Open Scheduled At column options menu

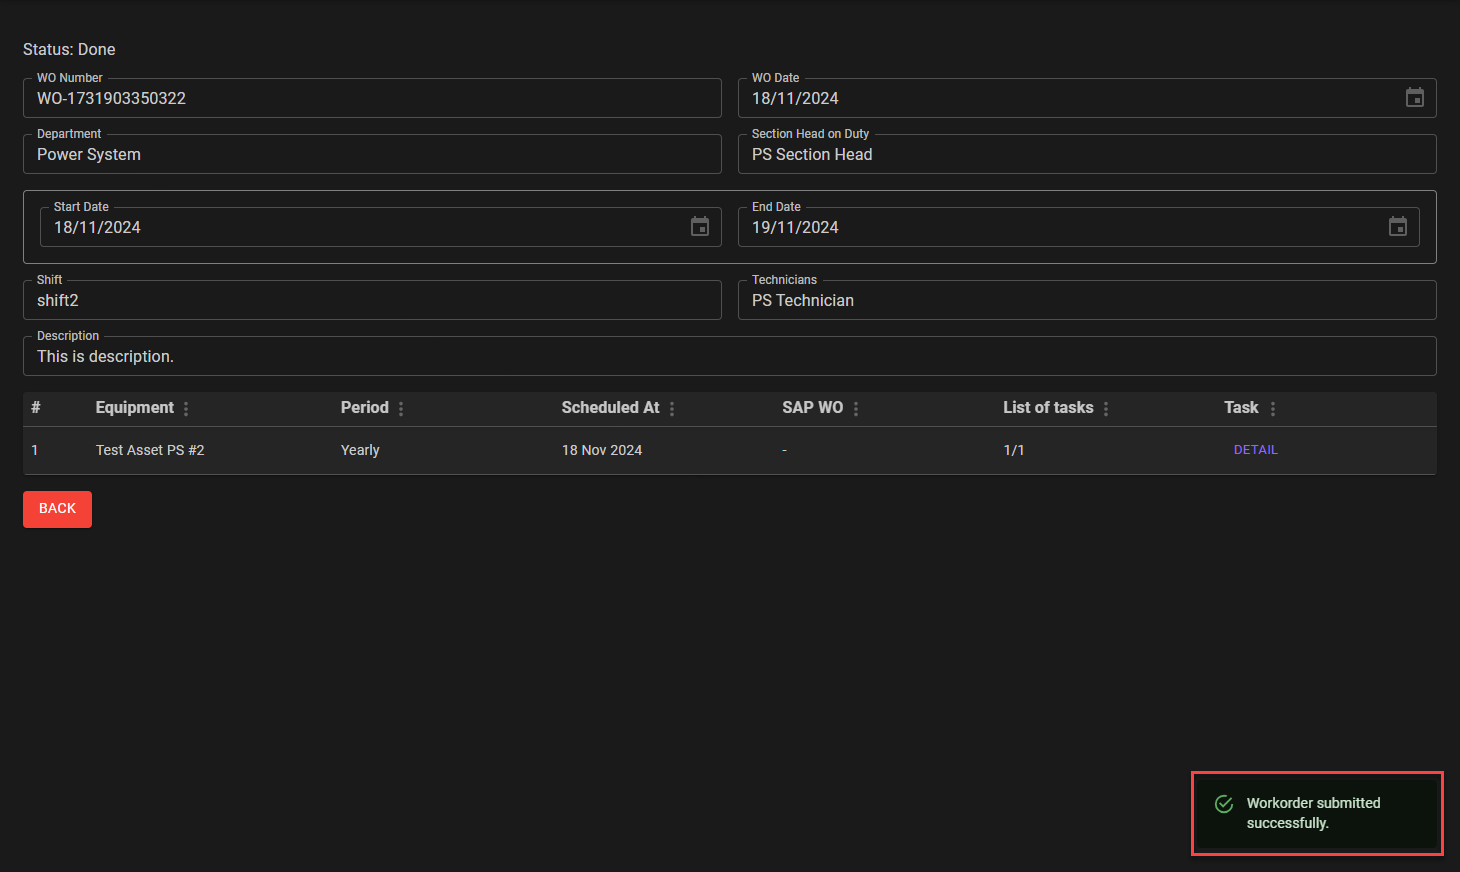pyautogui.click(x=672, y=409)
